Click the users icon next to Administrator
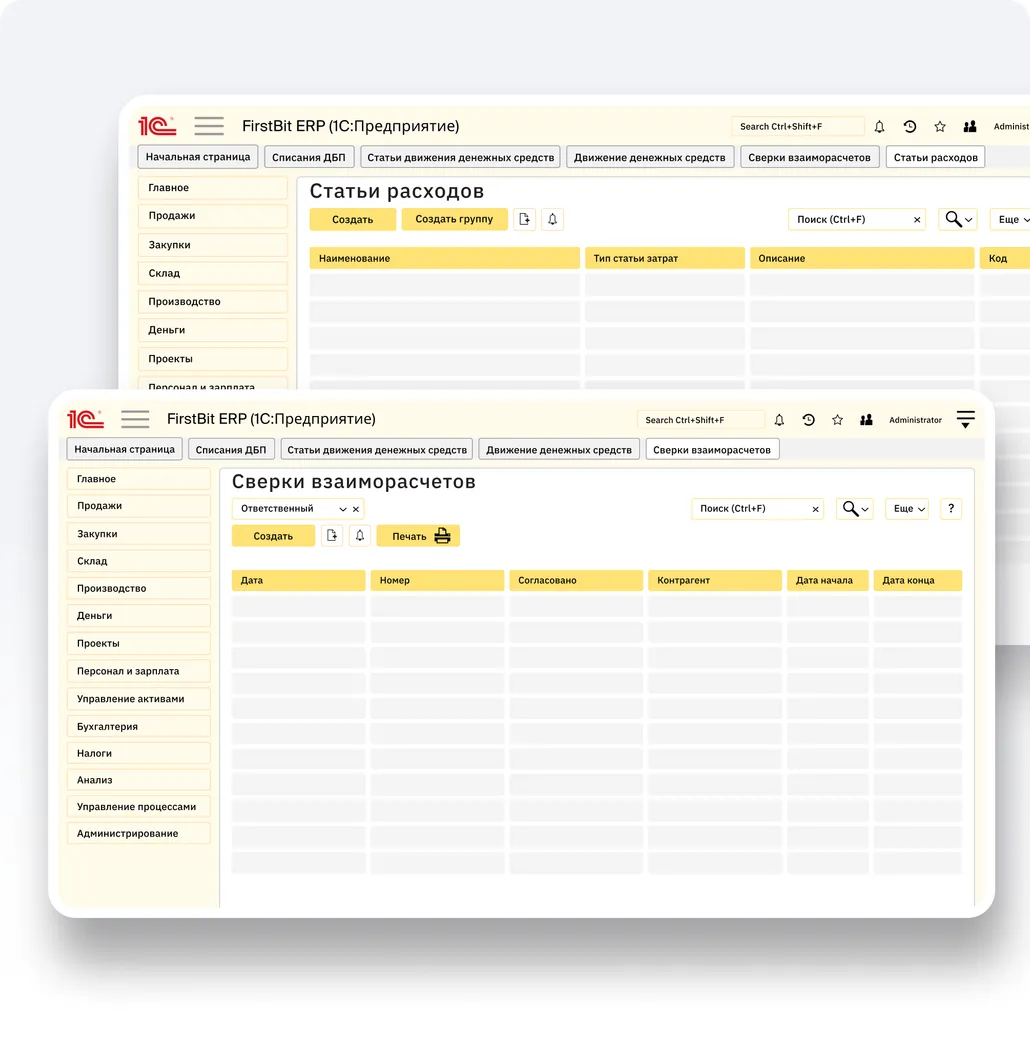 867,420
